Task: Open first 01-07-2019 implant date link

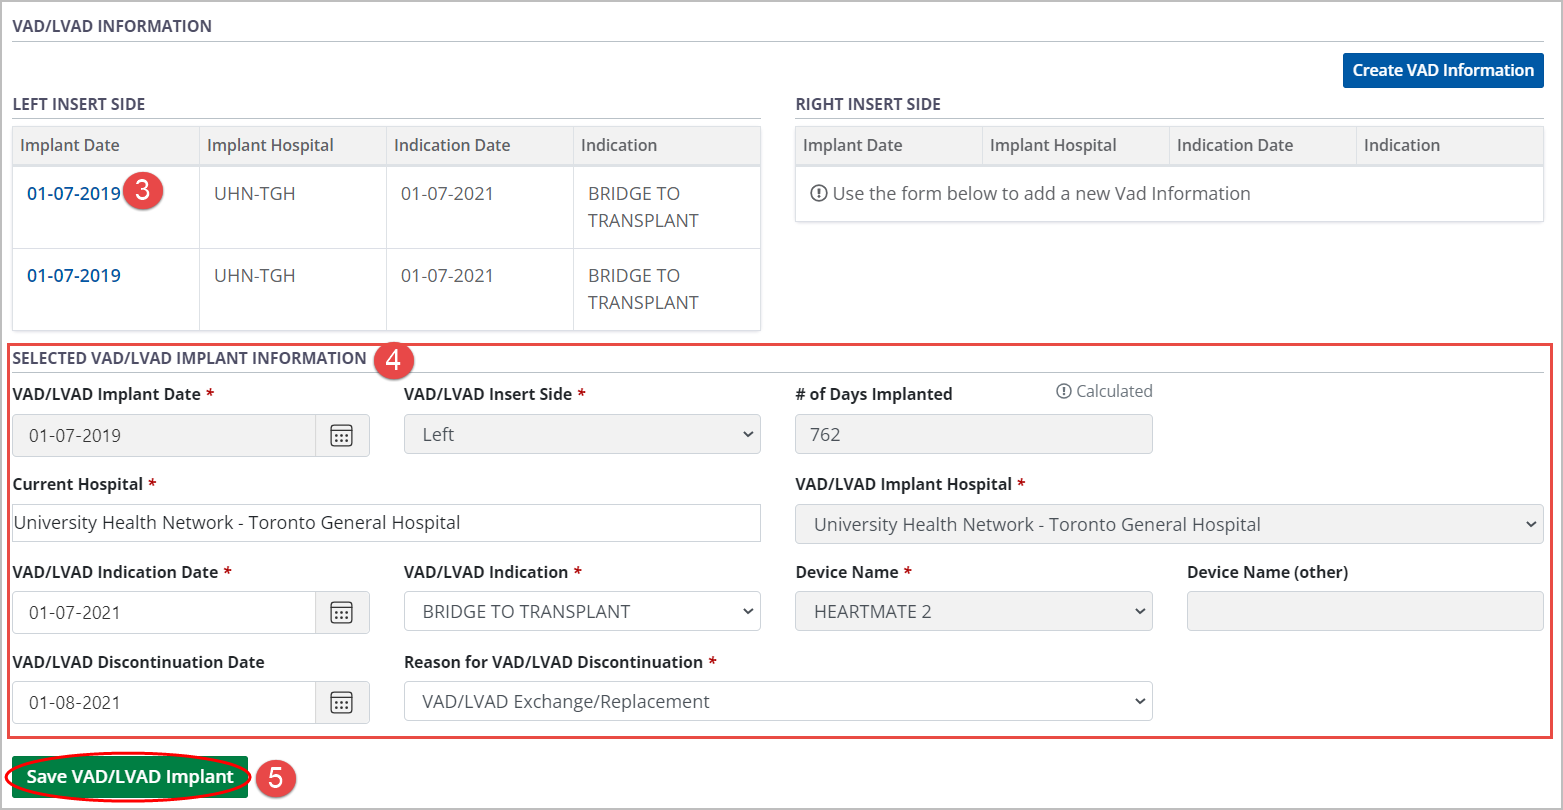Action: coord(74,194)
